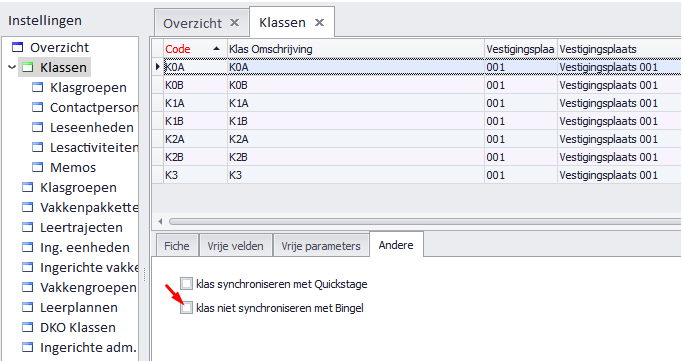This screenshot has height=361, width=683.
Task: Select the Memos icon under Klassen
Action: pyautogui.click(x=38, y=167)
